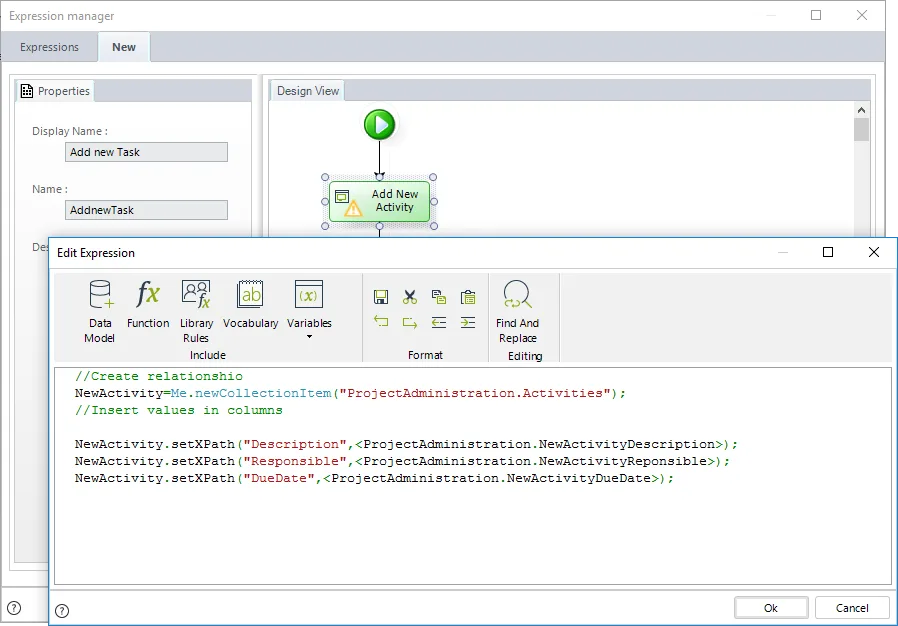Select the Add New Activity node
The image size is (898, 626).
click(379, 201)
